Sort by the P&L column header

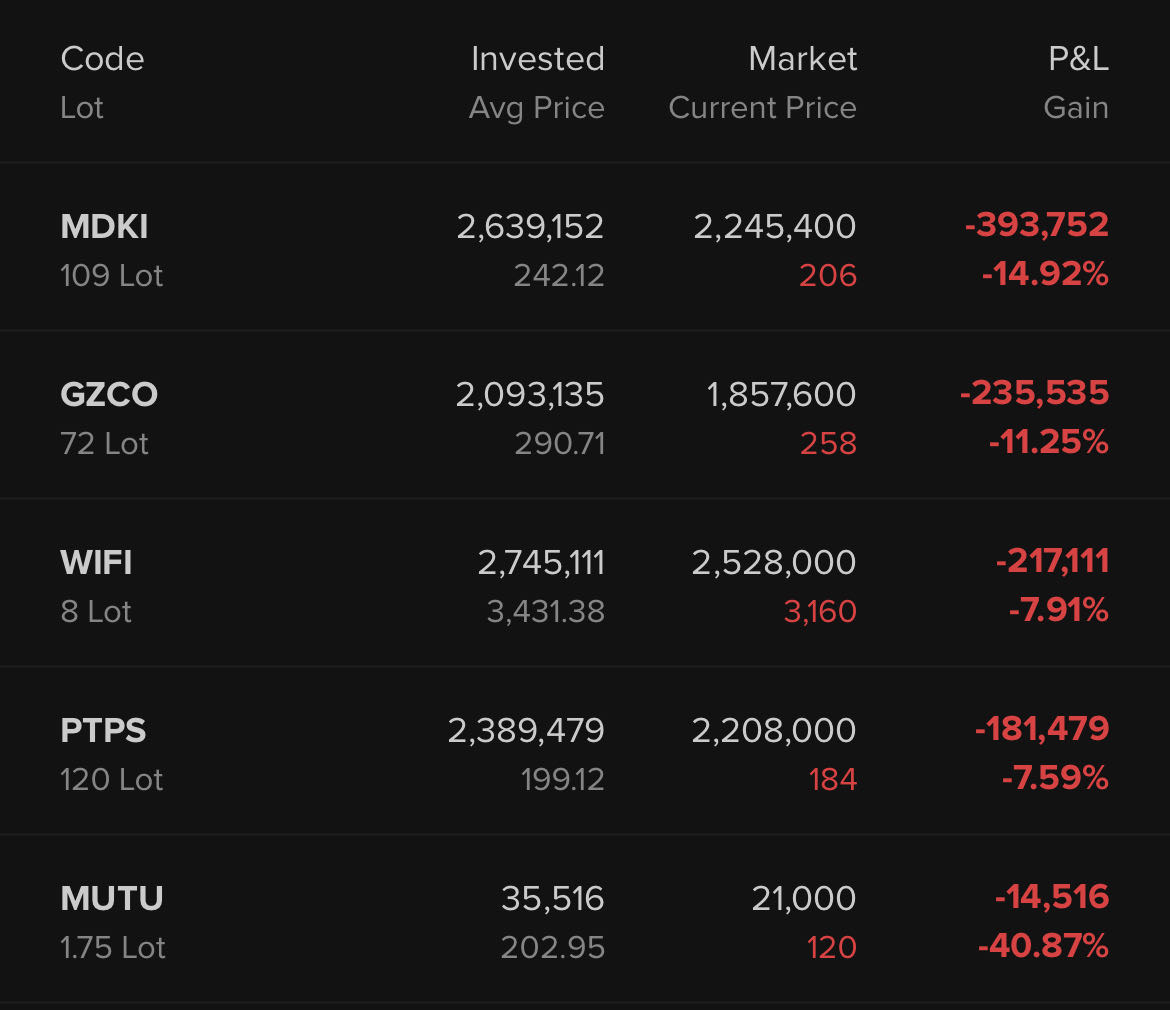(1078, 59)
